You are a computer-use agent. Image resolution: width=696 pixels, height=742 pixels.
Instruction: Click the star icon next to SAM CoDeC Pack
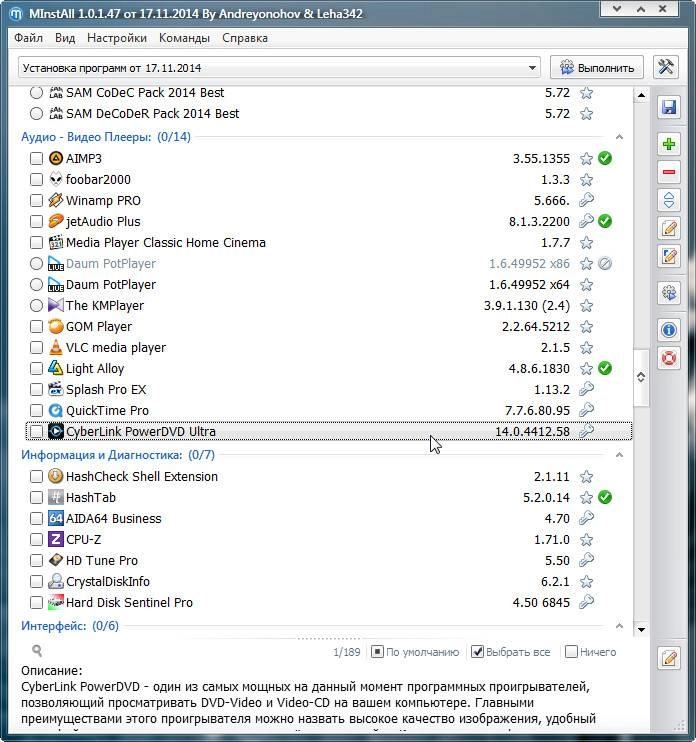point(586,93)
